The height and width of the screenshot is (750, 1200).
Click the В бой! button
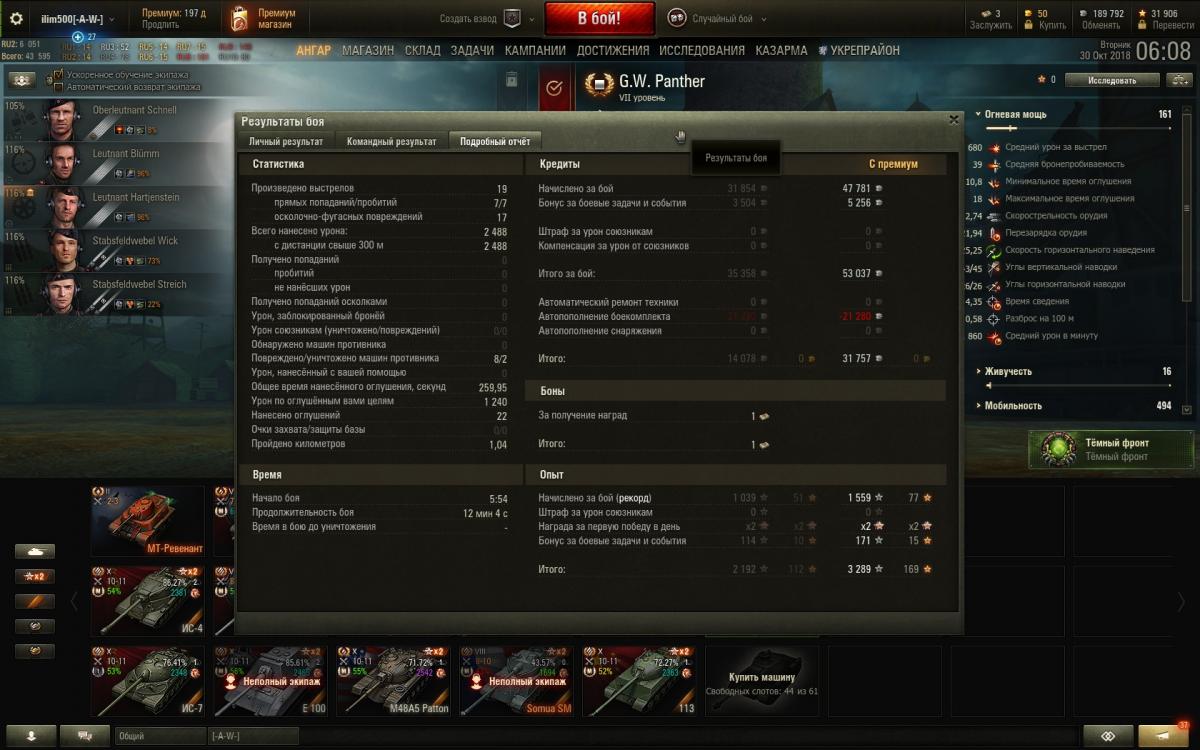click(x=600, y=18)
